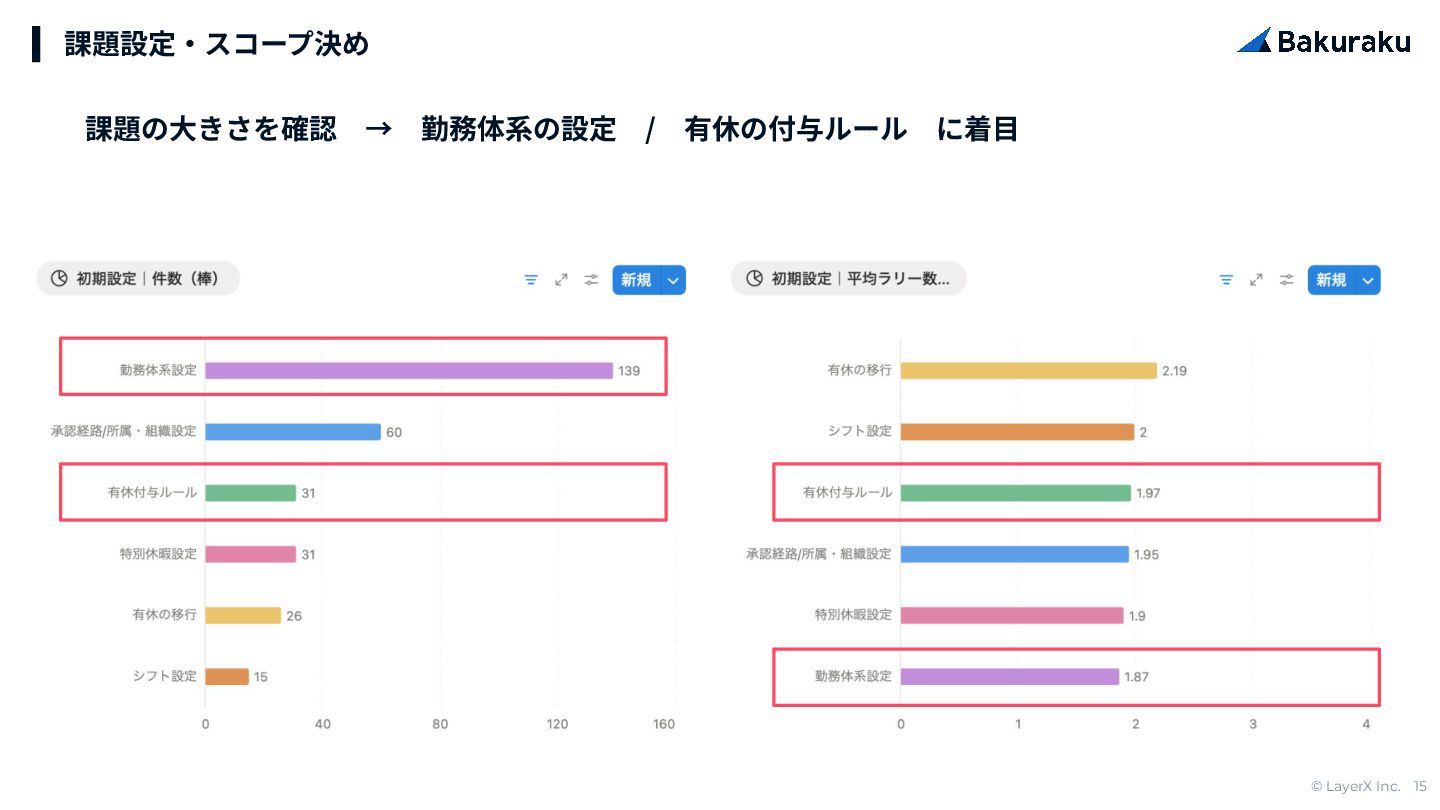Click the green 有休付与ルール bar showing 1.97
Screen dimensions: 1440x810
[x=1015, y=493]
